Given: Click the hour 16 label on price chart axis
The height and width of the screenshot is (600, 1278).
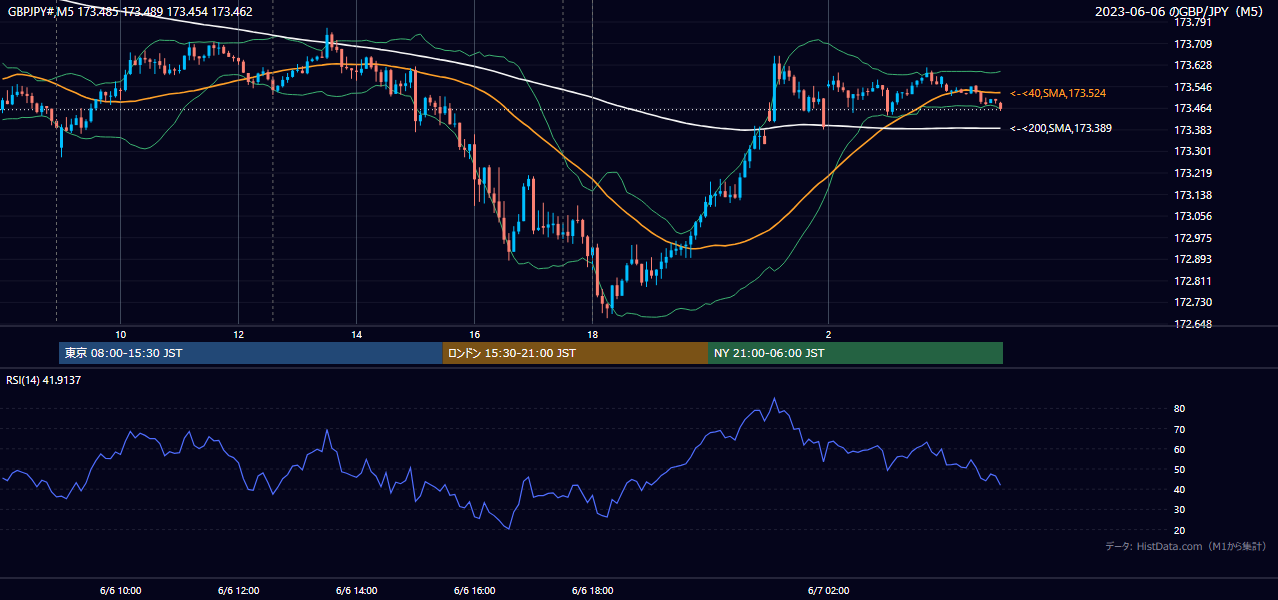Looking at the screenshot, I should (474, 334).
